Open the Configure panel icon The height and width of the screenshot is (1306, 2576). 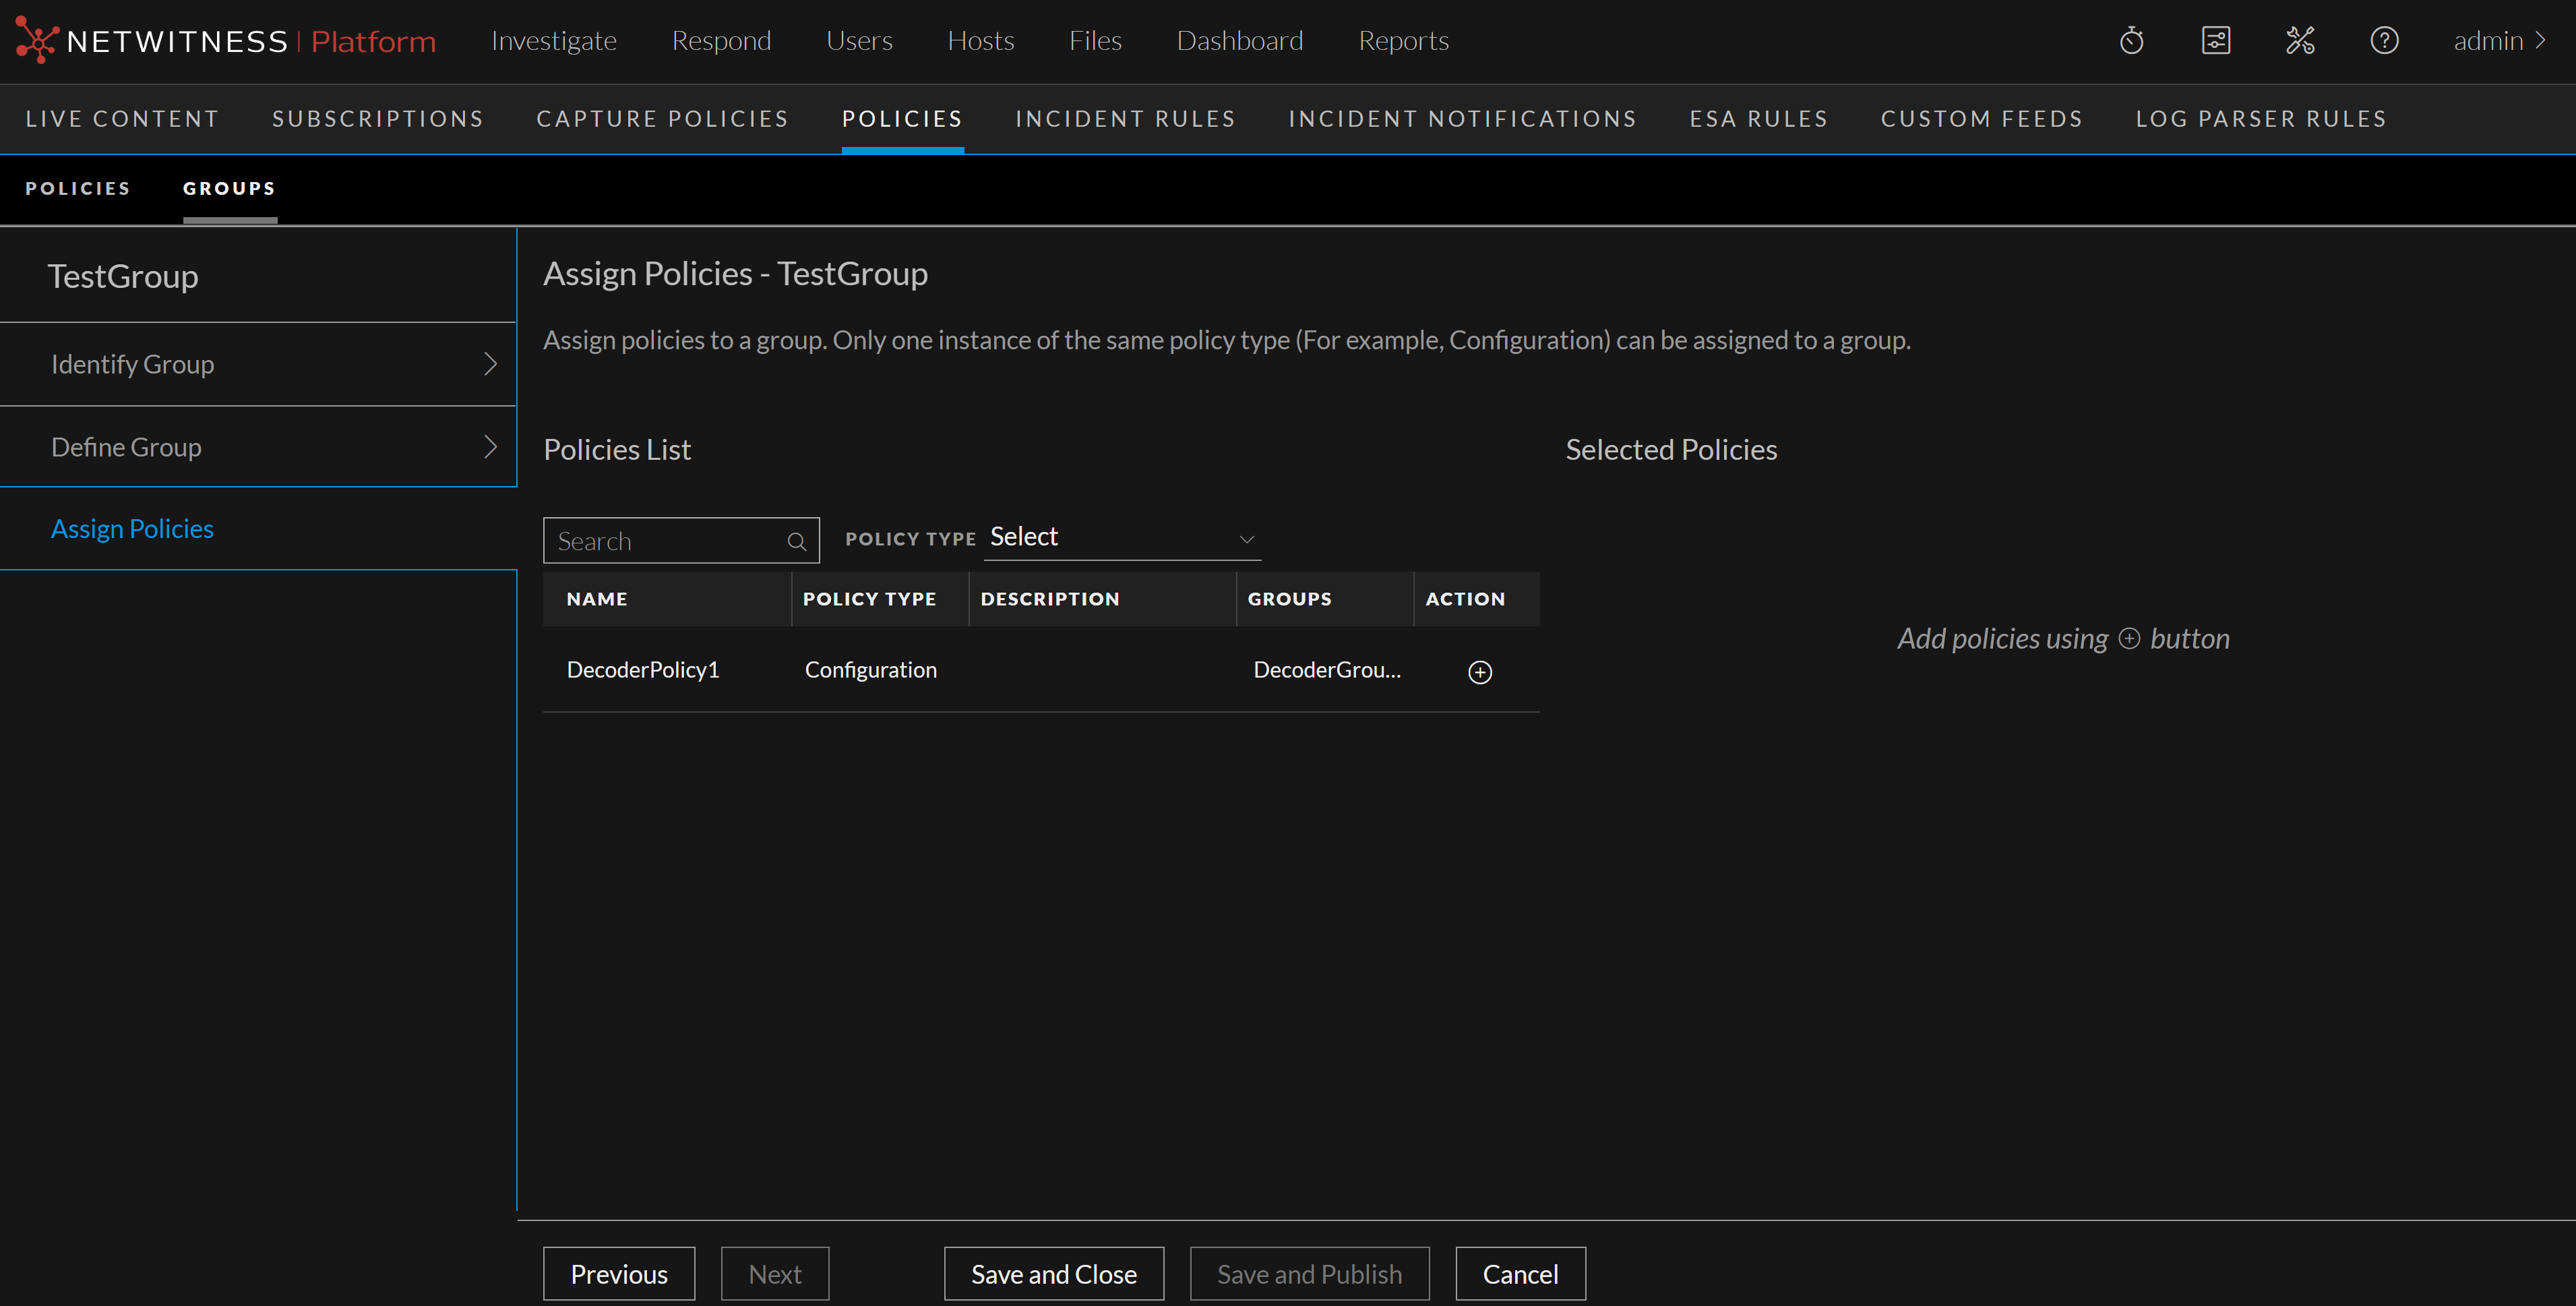point(2215,41)
